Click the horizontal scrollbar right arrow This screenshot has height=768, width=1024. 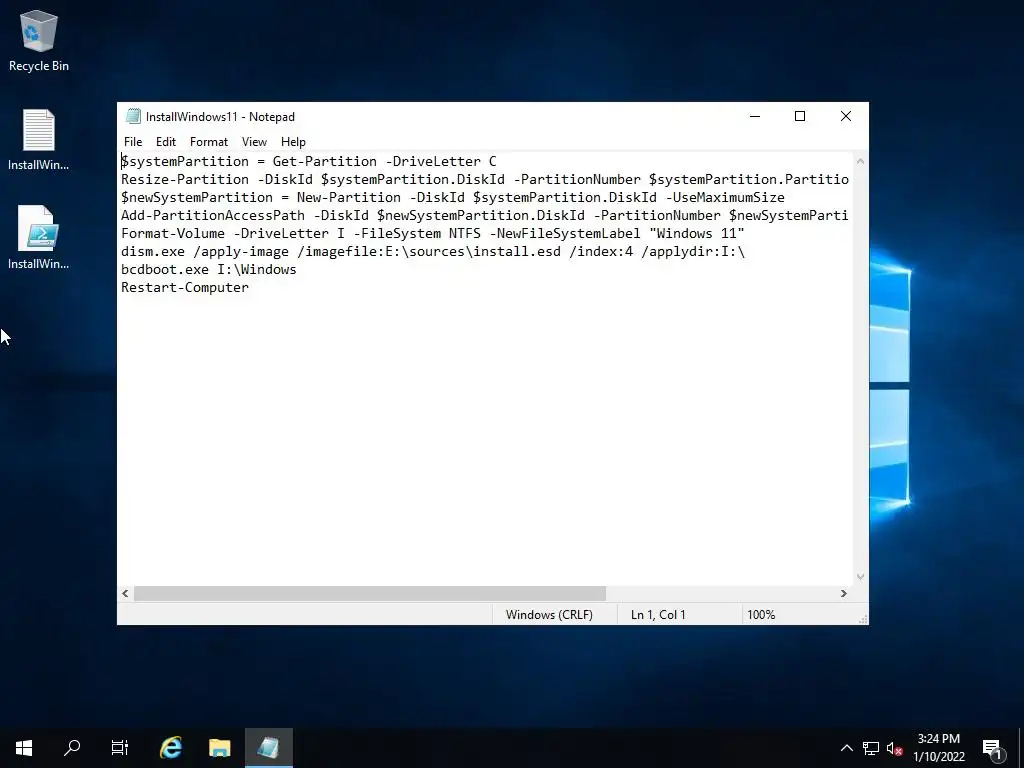tap(844, 594)
